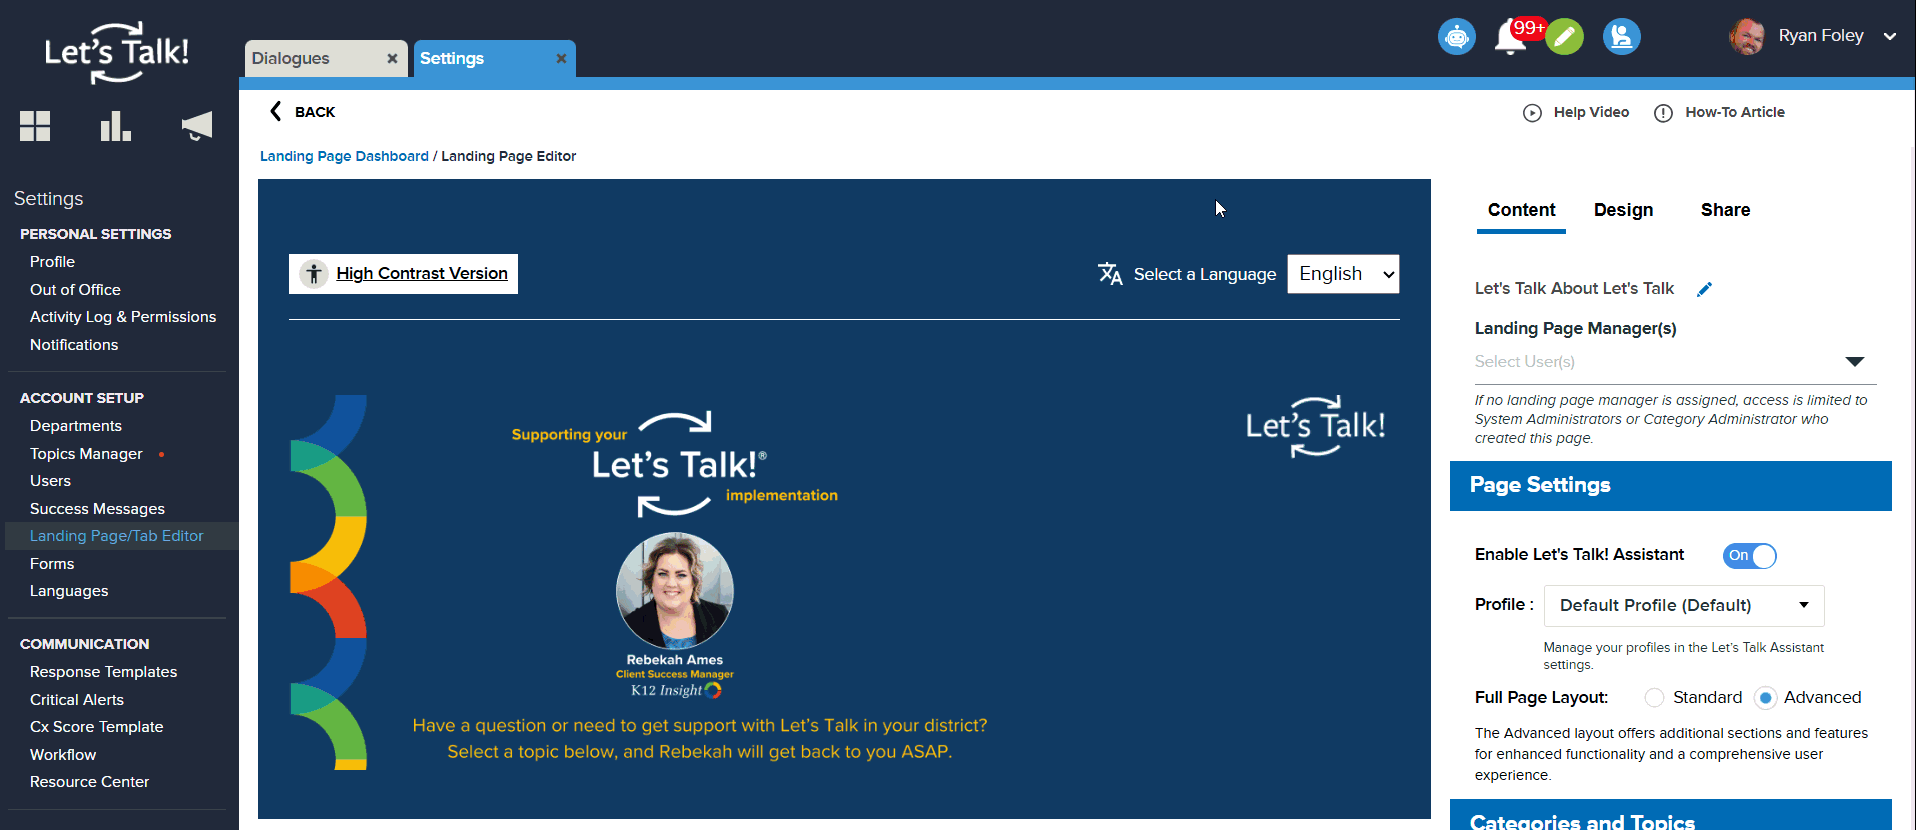Viewport: 1916px width, 830px height.
Task: Expand the Categories and Topics section
Action: pyautogui.click(x=1671, y=816)
